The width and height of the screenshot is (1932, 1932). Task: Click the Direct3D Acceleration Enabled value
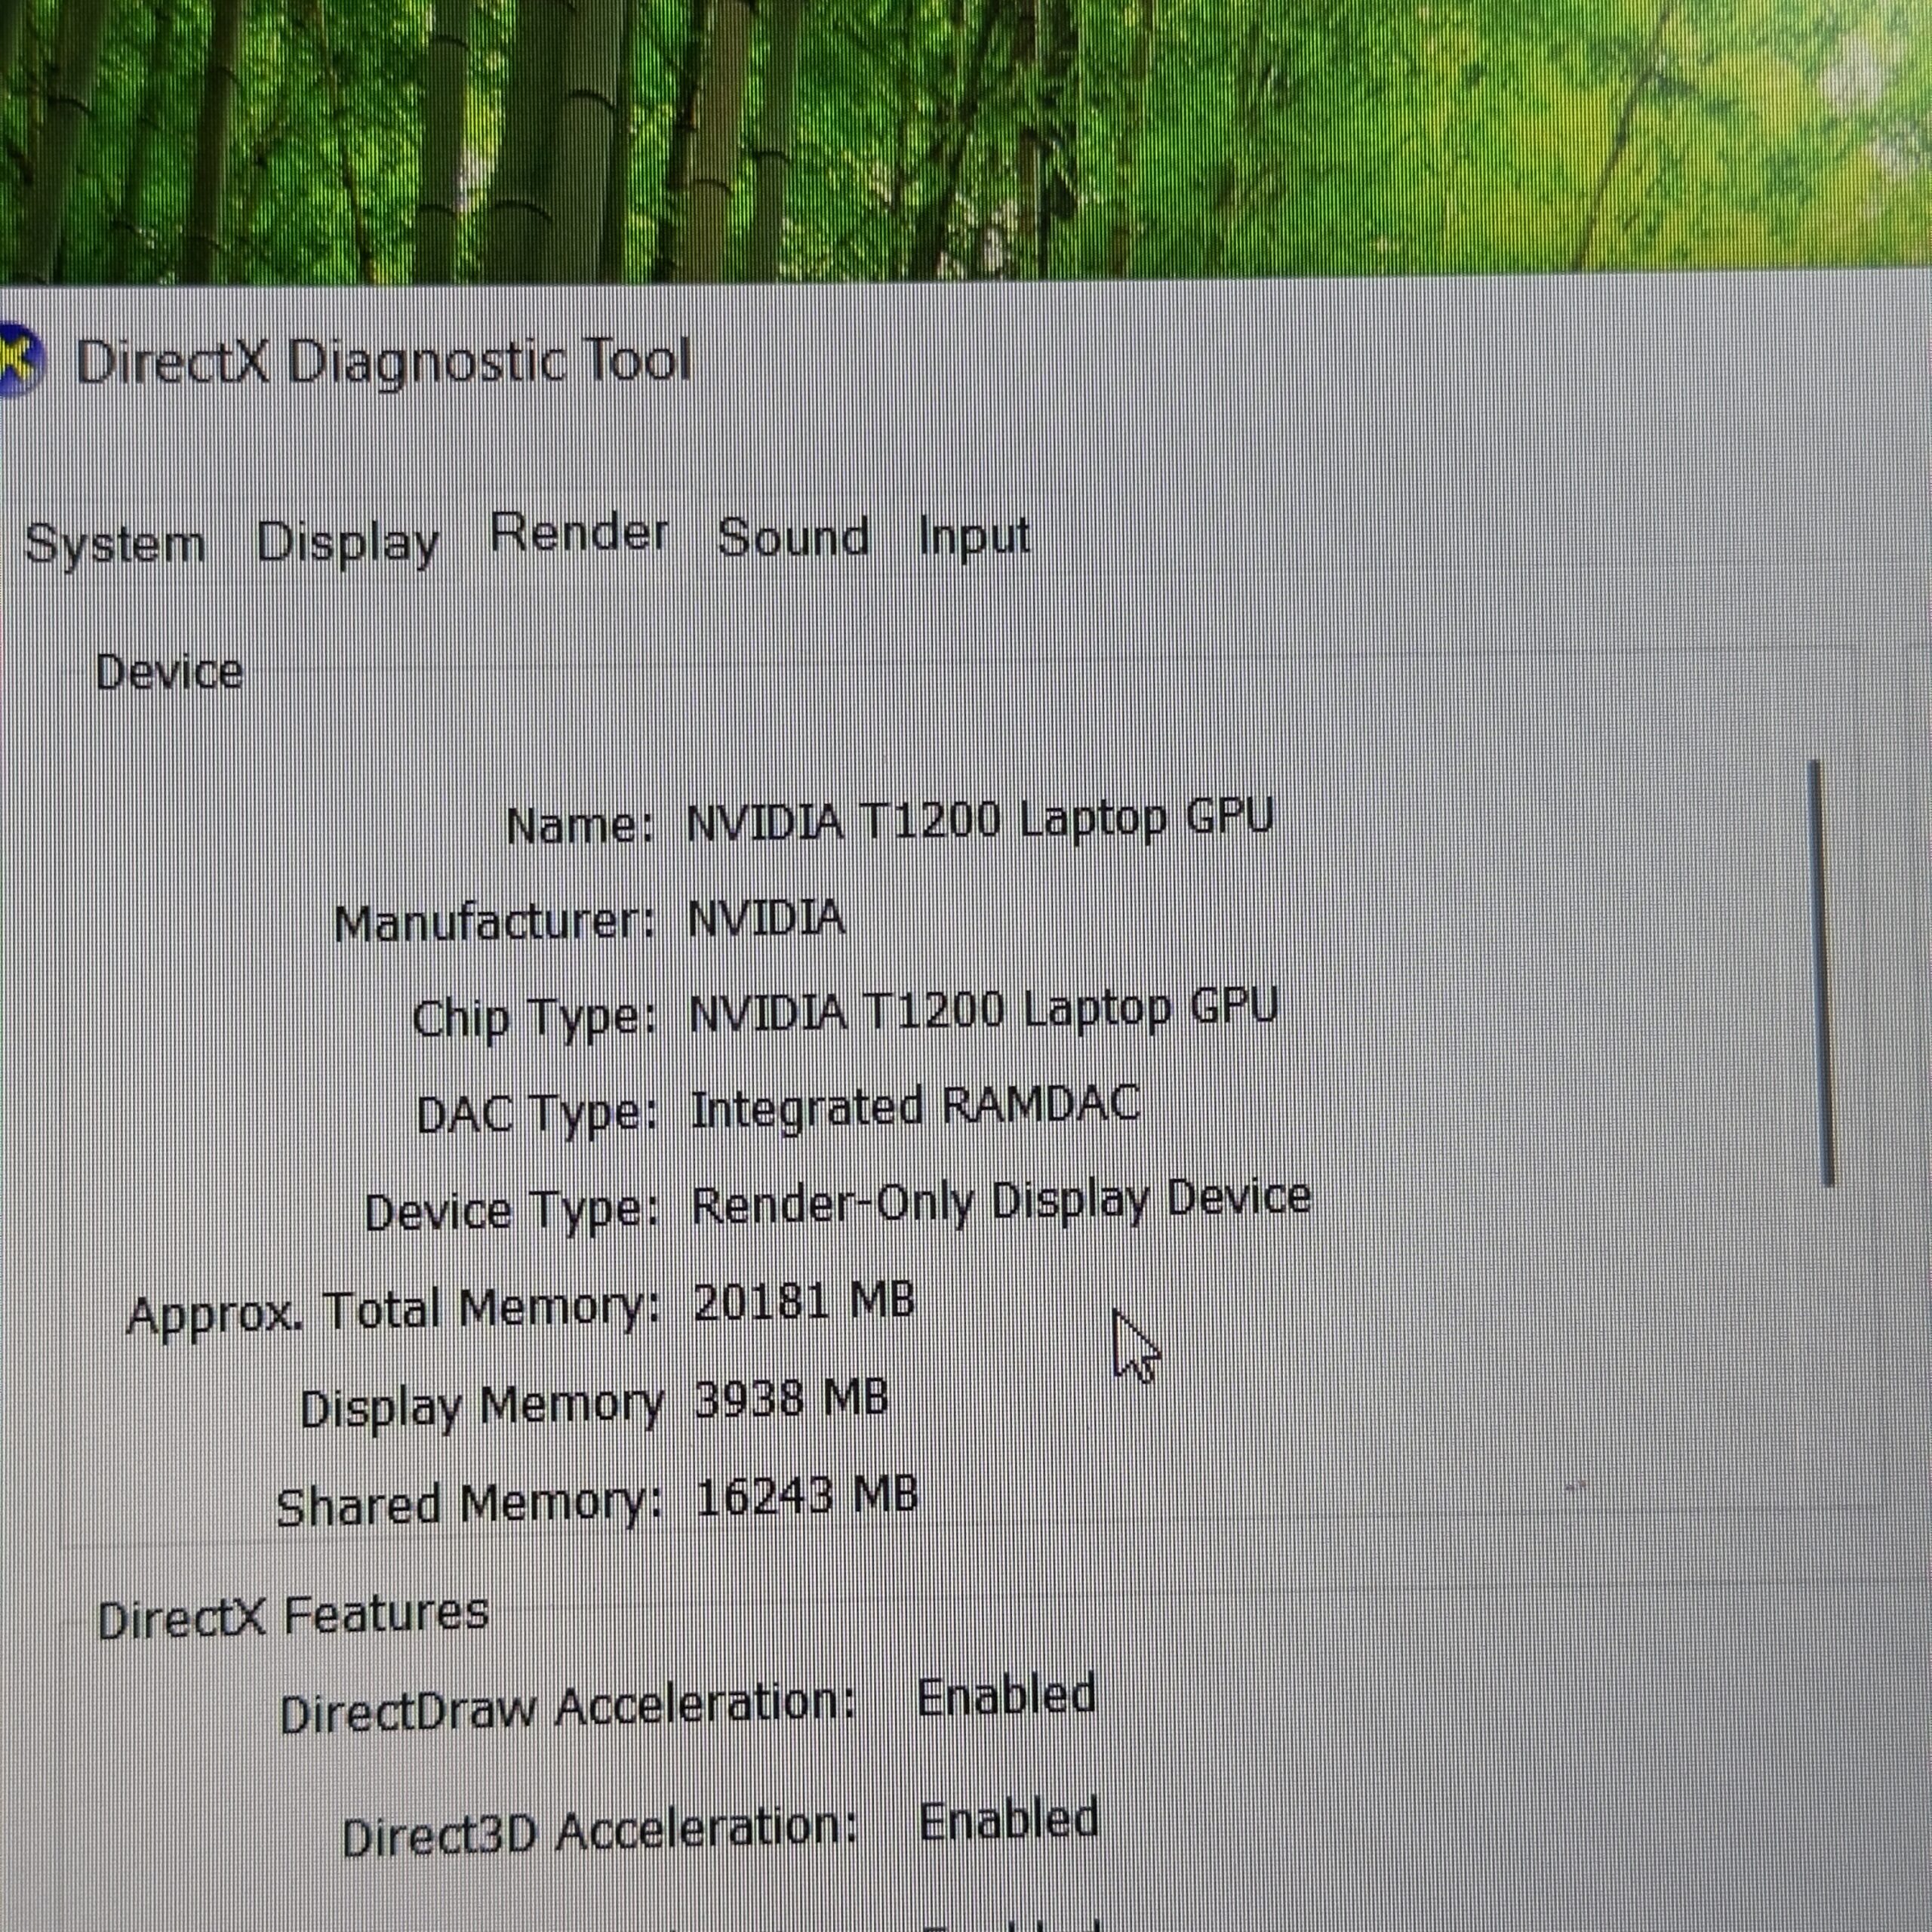[x=1008, y=1820]
